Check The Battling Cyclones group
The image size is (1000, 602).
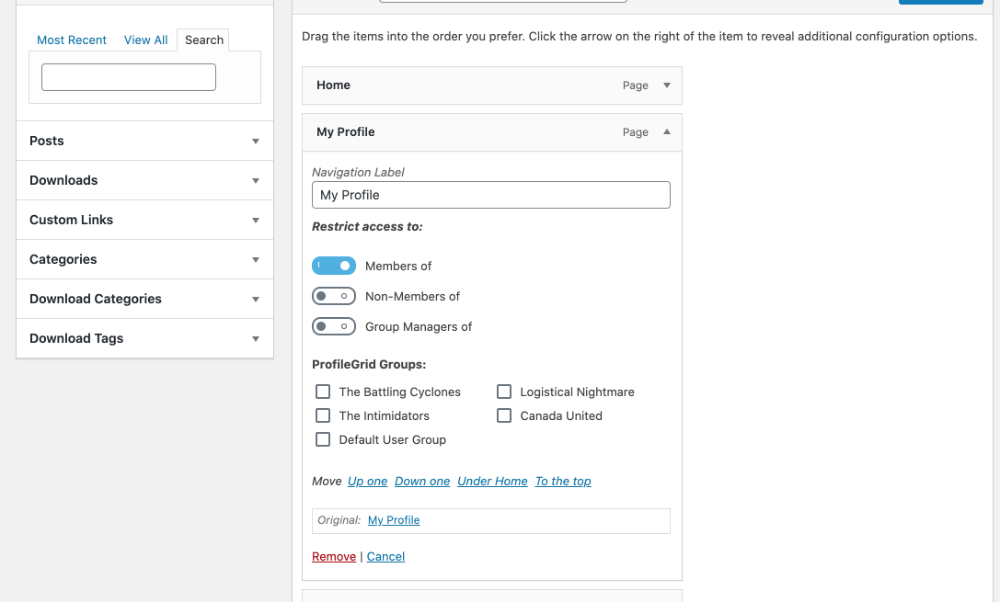323,392
